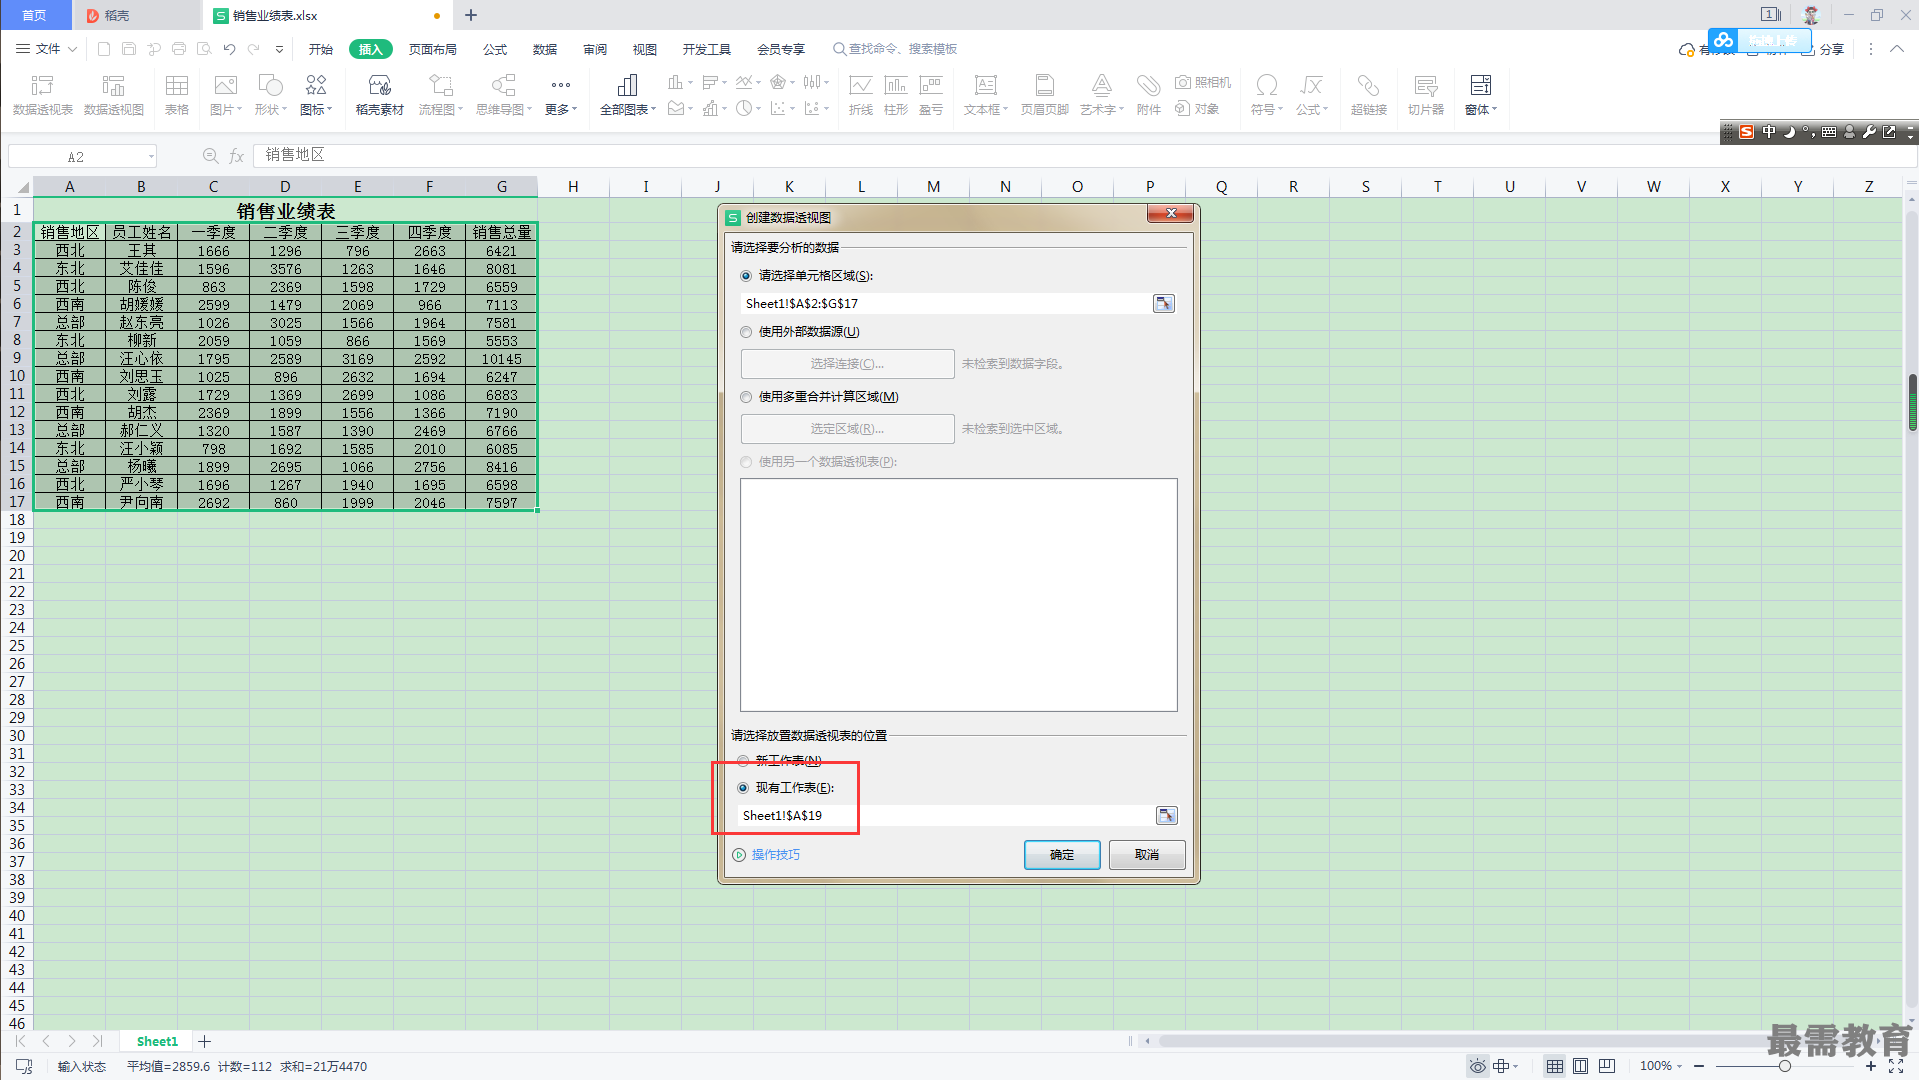The height and width of the screenshot is (1080, 1919).
Task: Click cell containing 汪心依
Action: 141,359
